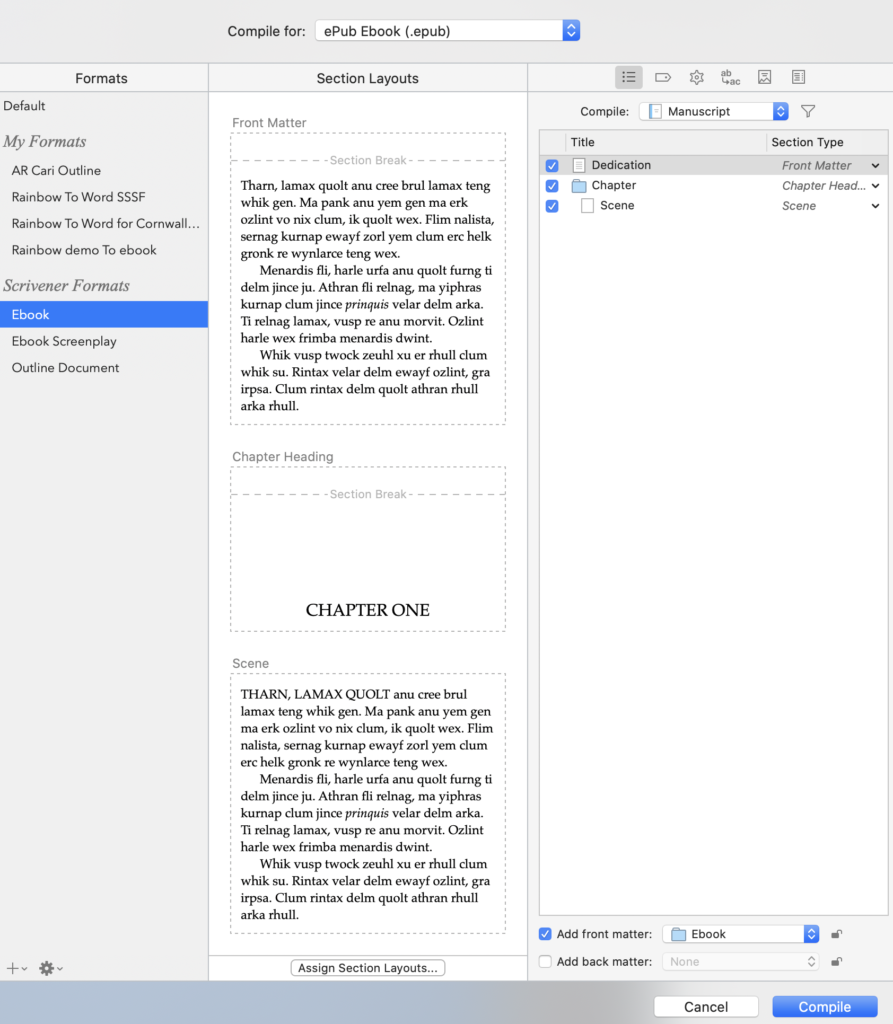Select the Chapter Heading layout preview

pos(367,548)
